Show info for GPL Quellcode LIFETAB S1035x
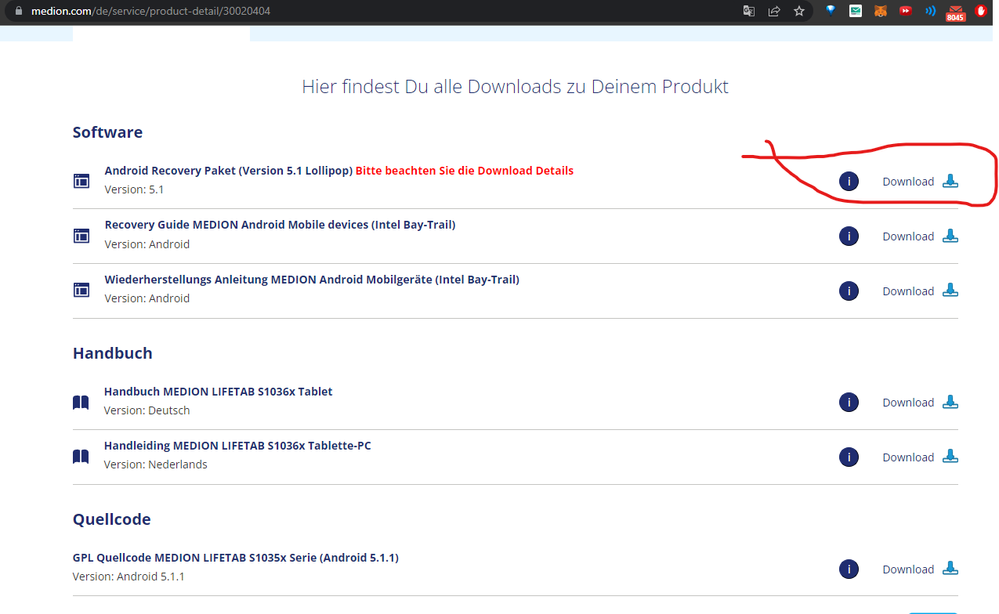 tap(849, 569)
